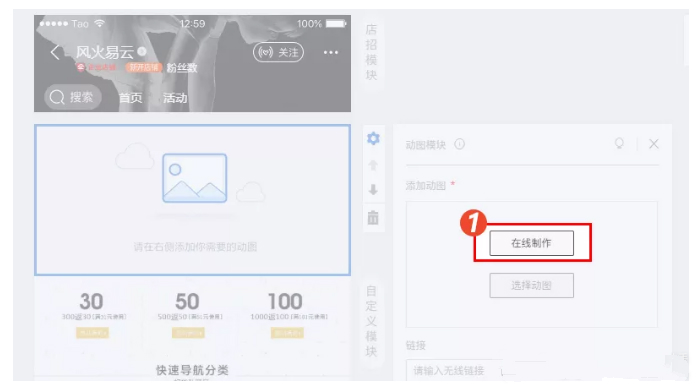The width and height of the screenshot is (700, 390).
Task: Click the yellow button under 30 coupon
Action: pos(92,332)
